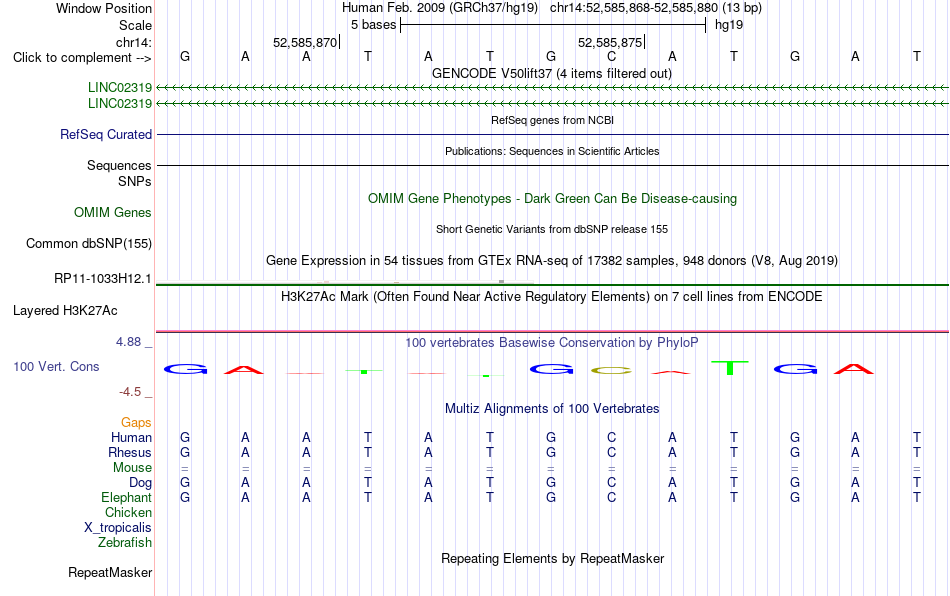This screenshot has height=596, width=950.
Task: Click 'RefSeq genes from NCBI' title
Action: coord(552,121)
